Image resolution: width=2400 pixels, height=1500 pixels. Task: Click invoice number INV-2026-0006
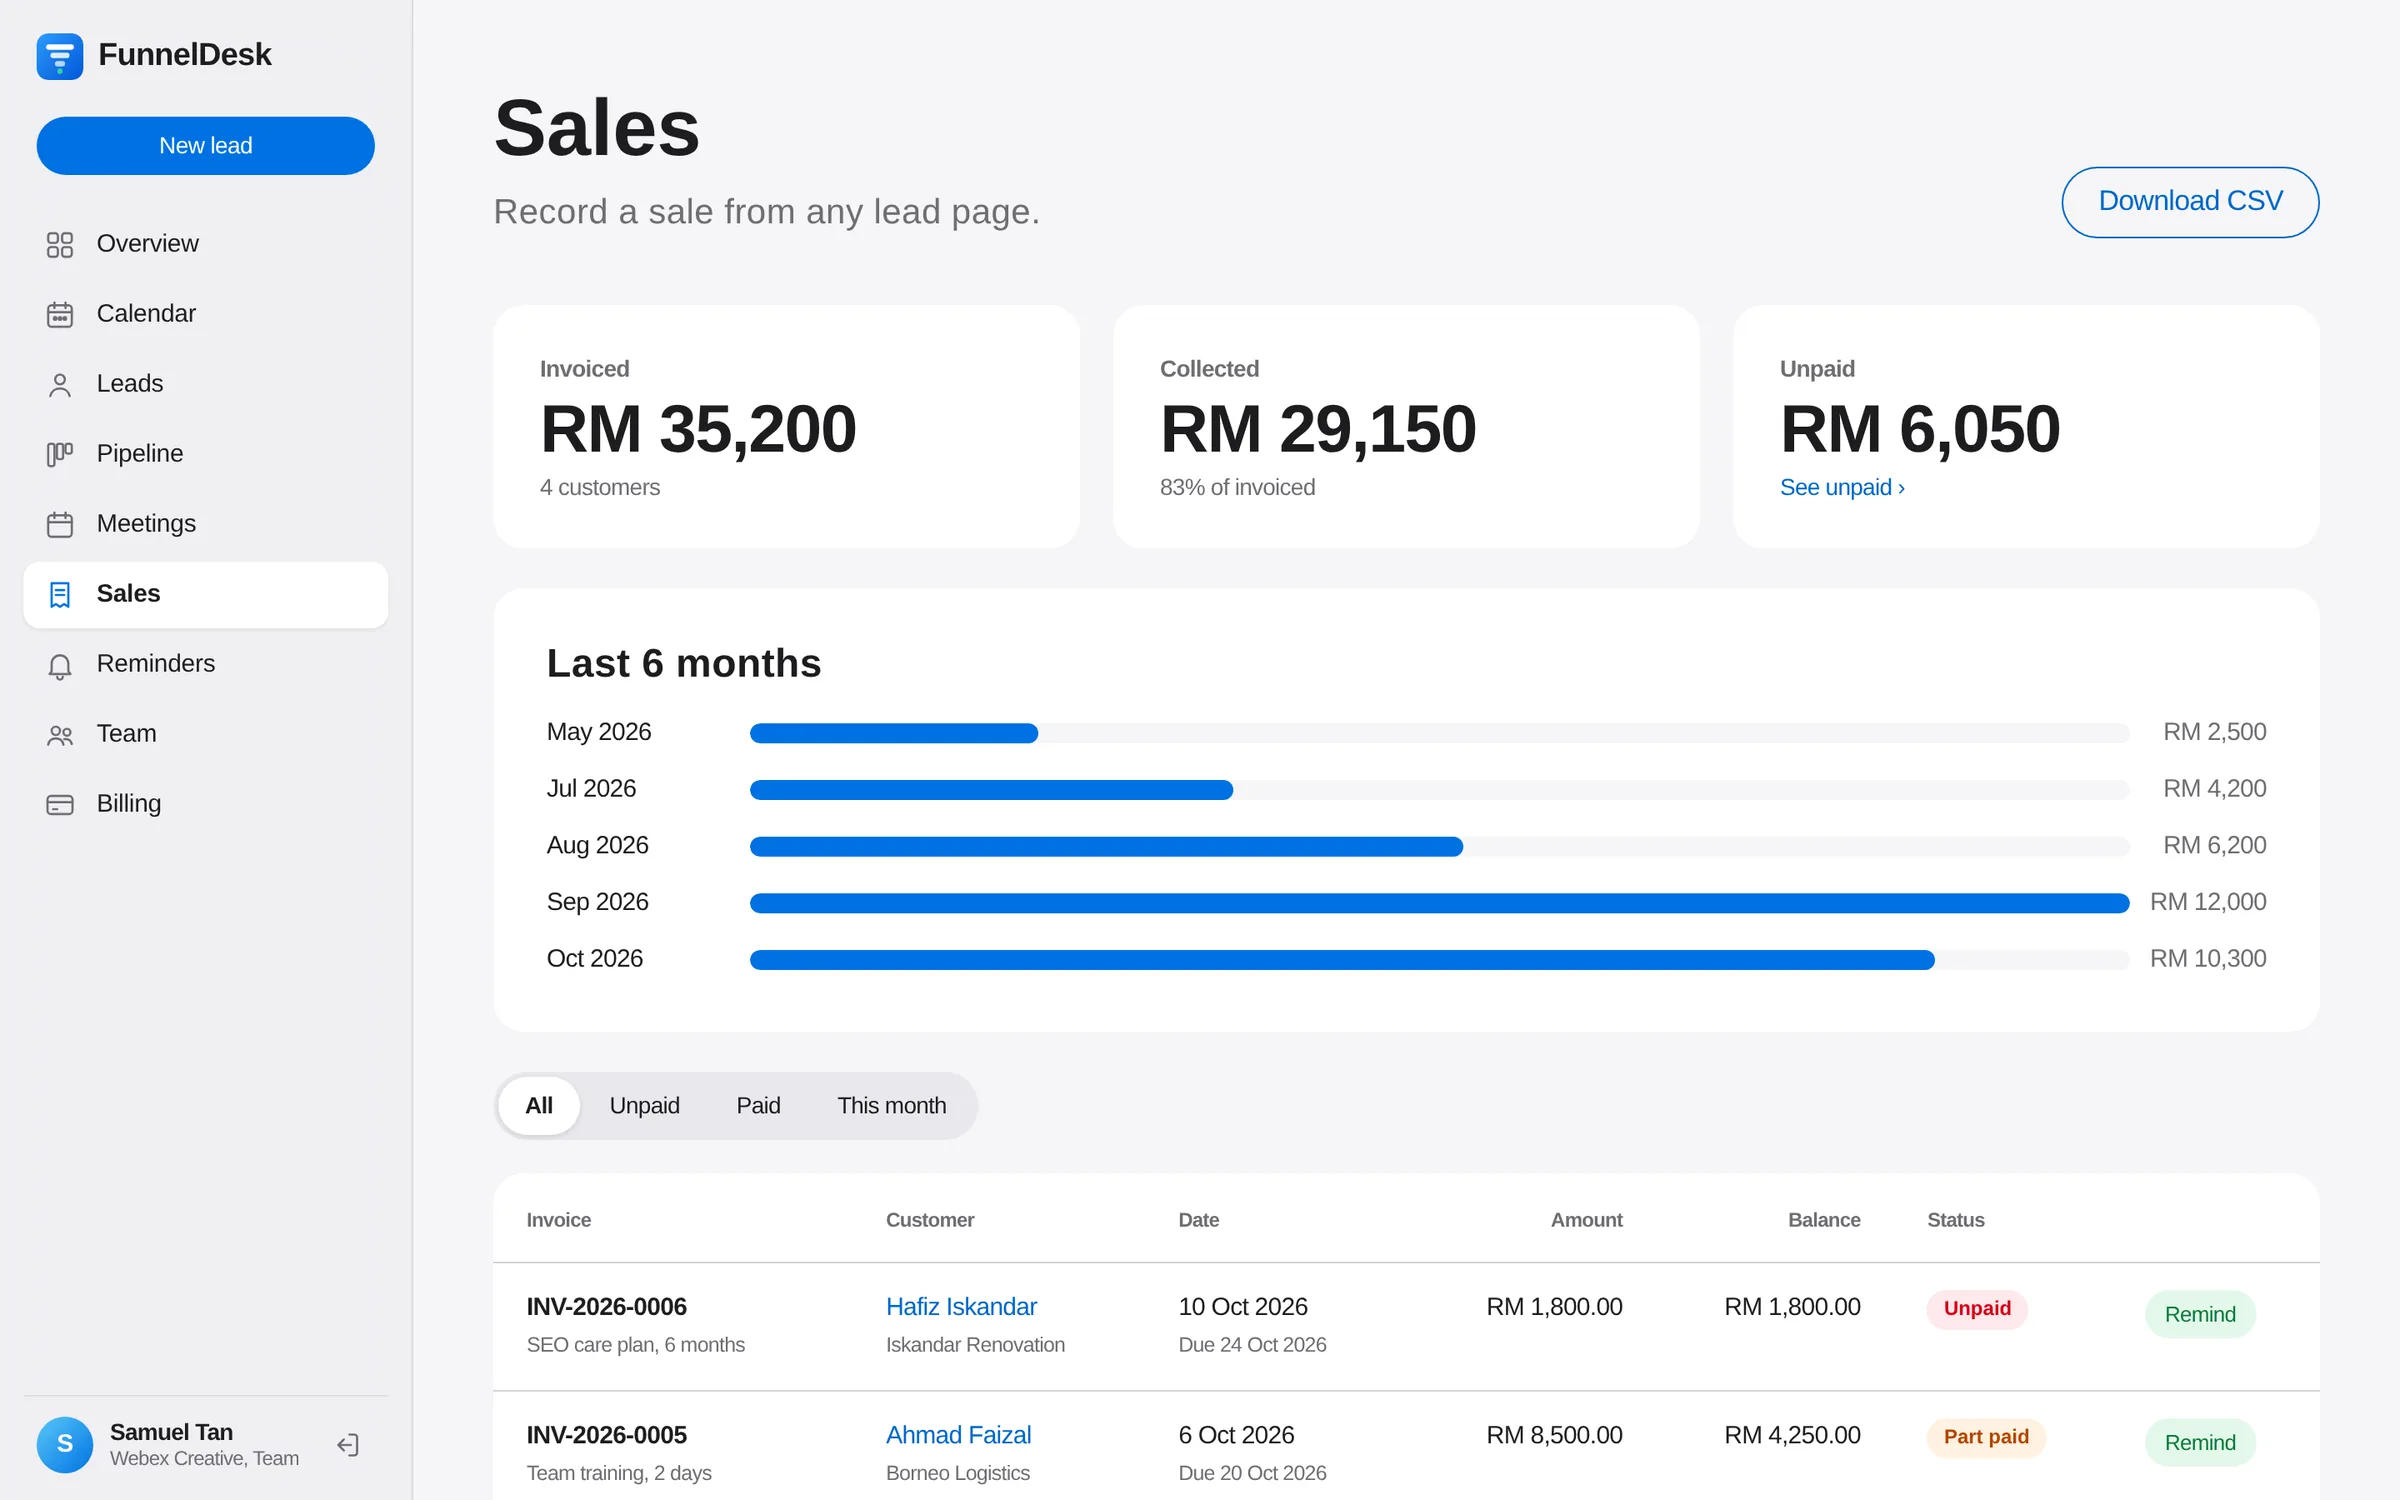point(607,1307)
